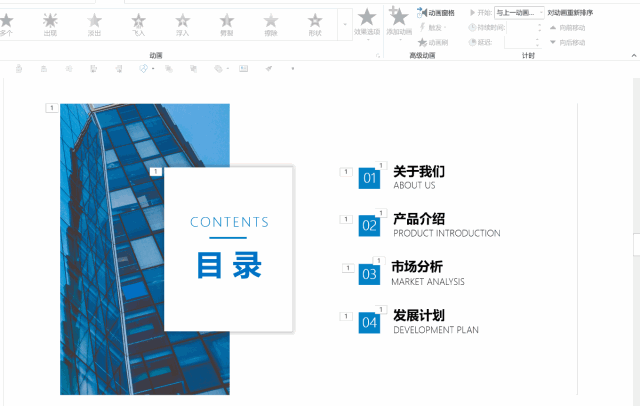The height and width of the screenshot is (406, 640).
Task: Open the 动画窗格 animation pane
Action: [436, 13]
